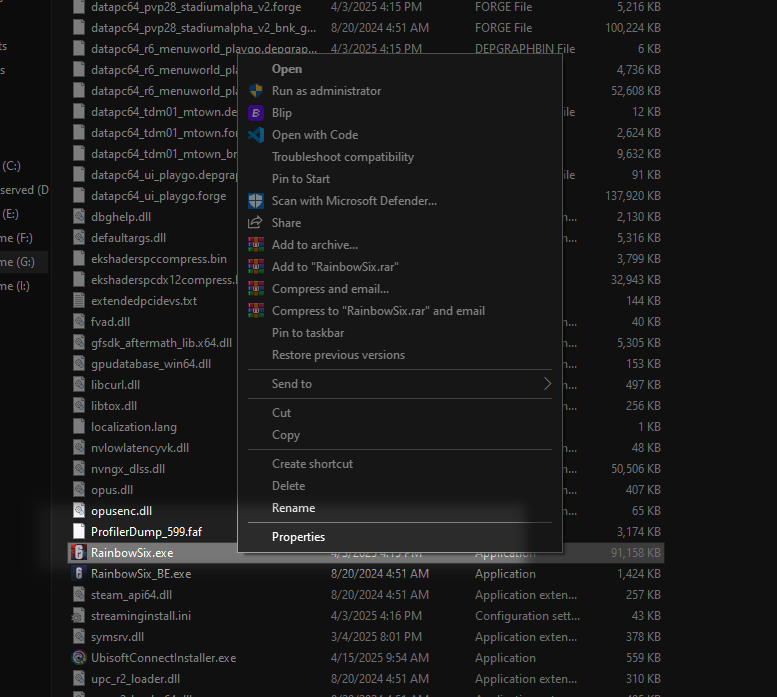Select Delete in the context menu
Viewport: 777px width, 697px height.
[399, 486]
